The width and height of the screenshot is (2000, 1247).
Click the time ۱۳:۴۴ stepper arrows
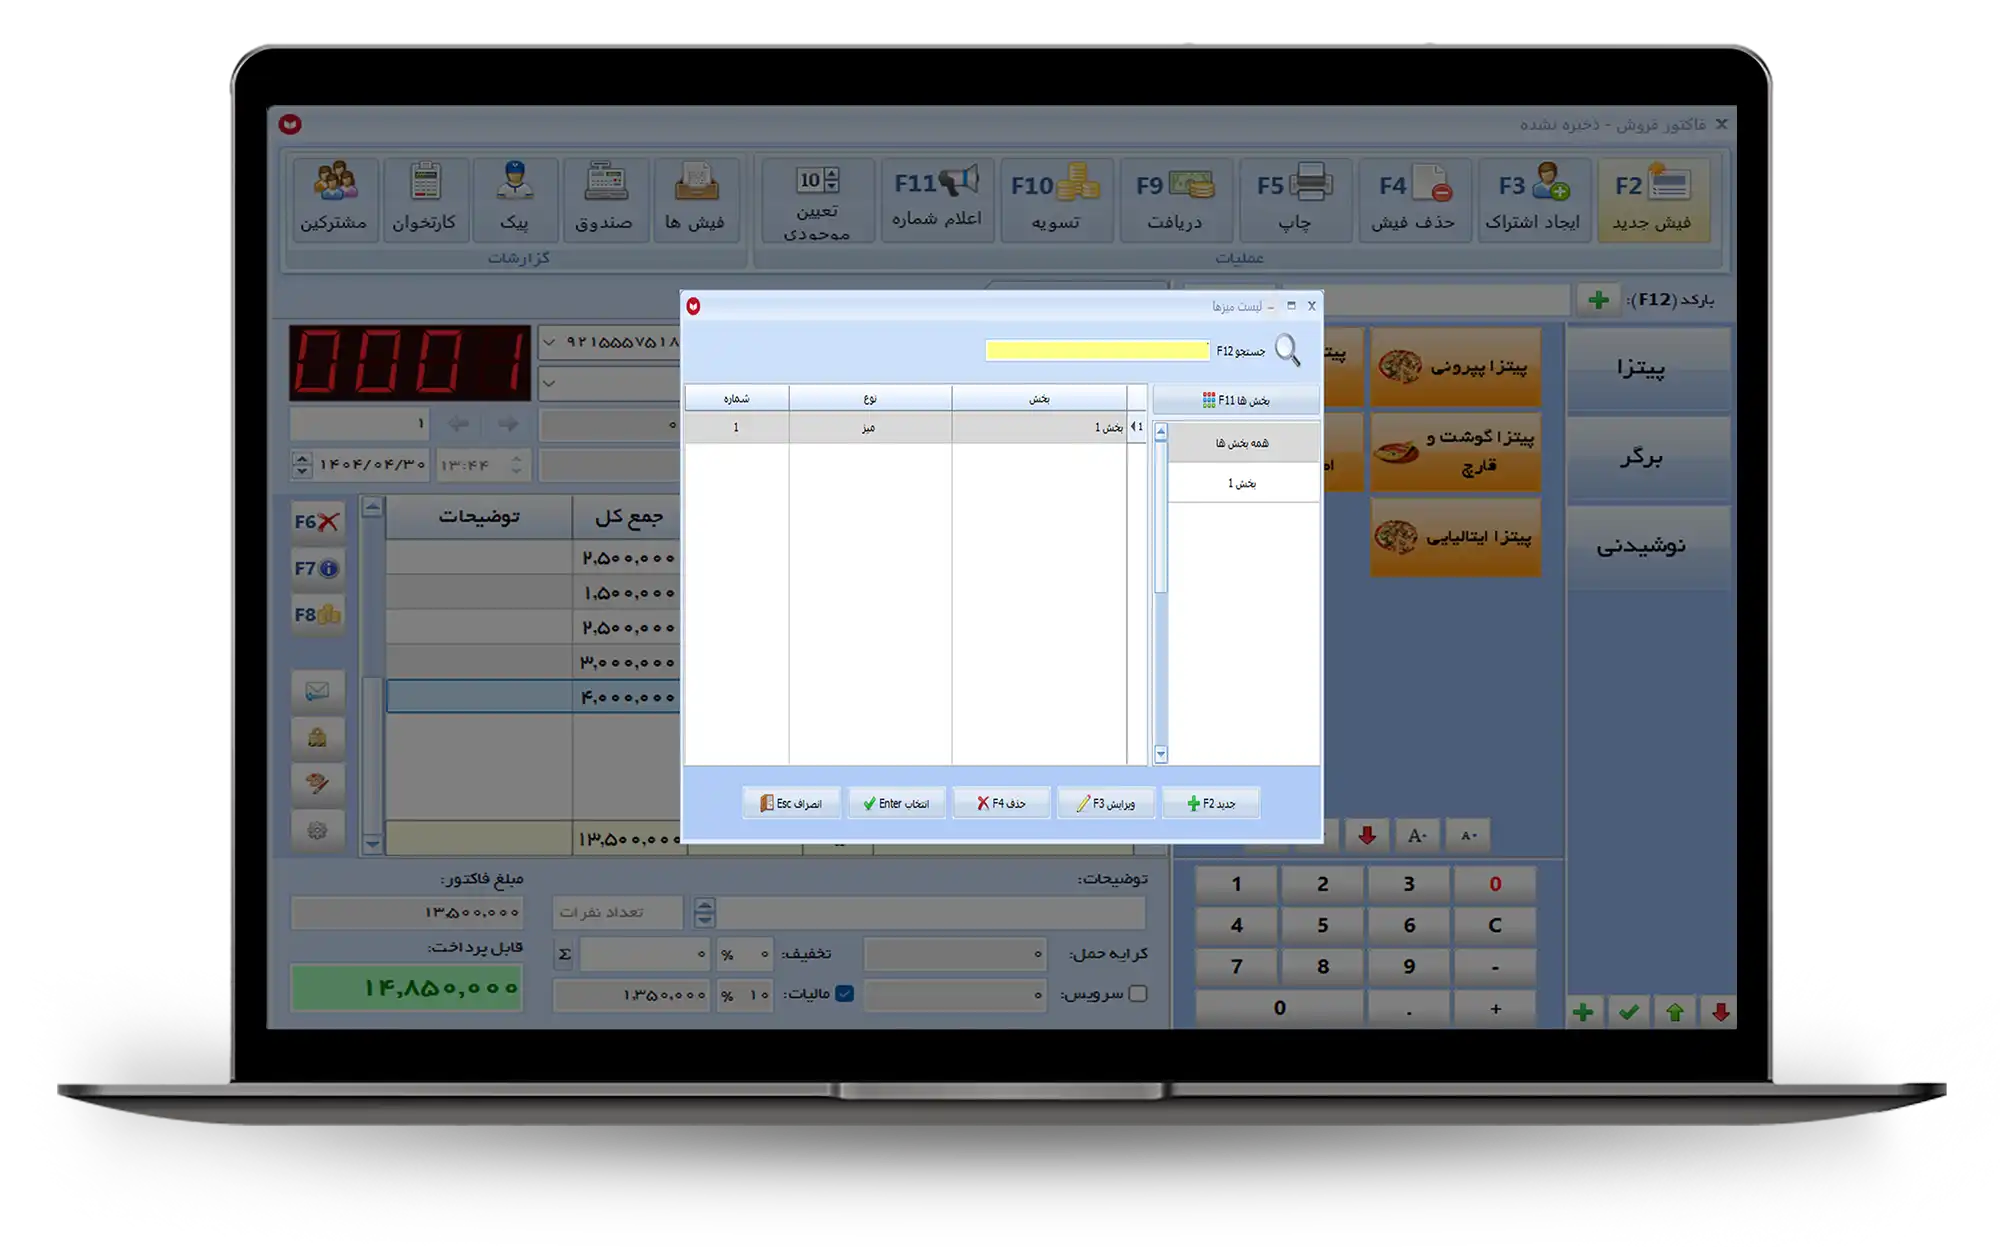coord(516,464)
